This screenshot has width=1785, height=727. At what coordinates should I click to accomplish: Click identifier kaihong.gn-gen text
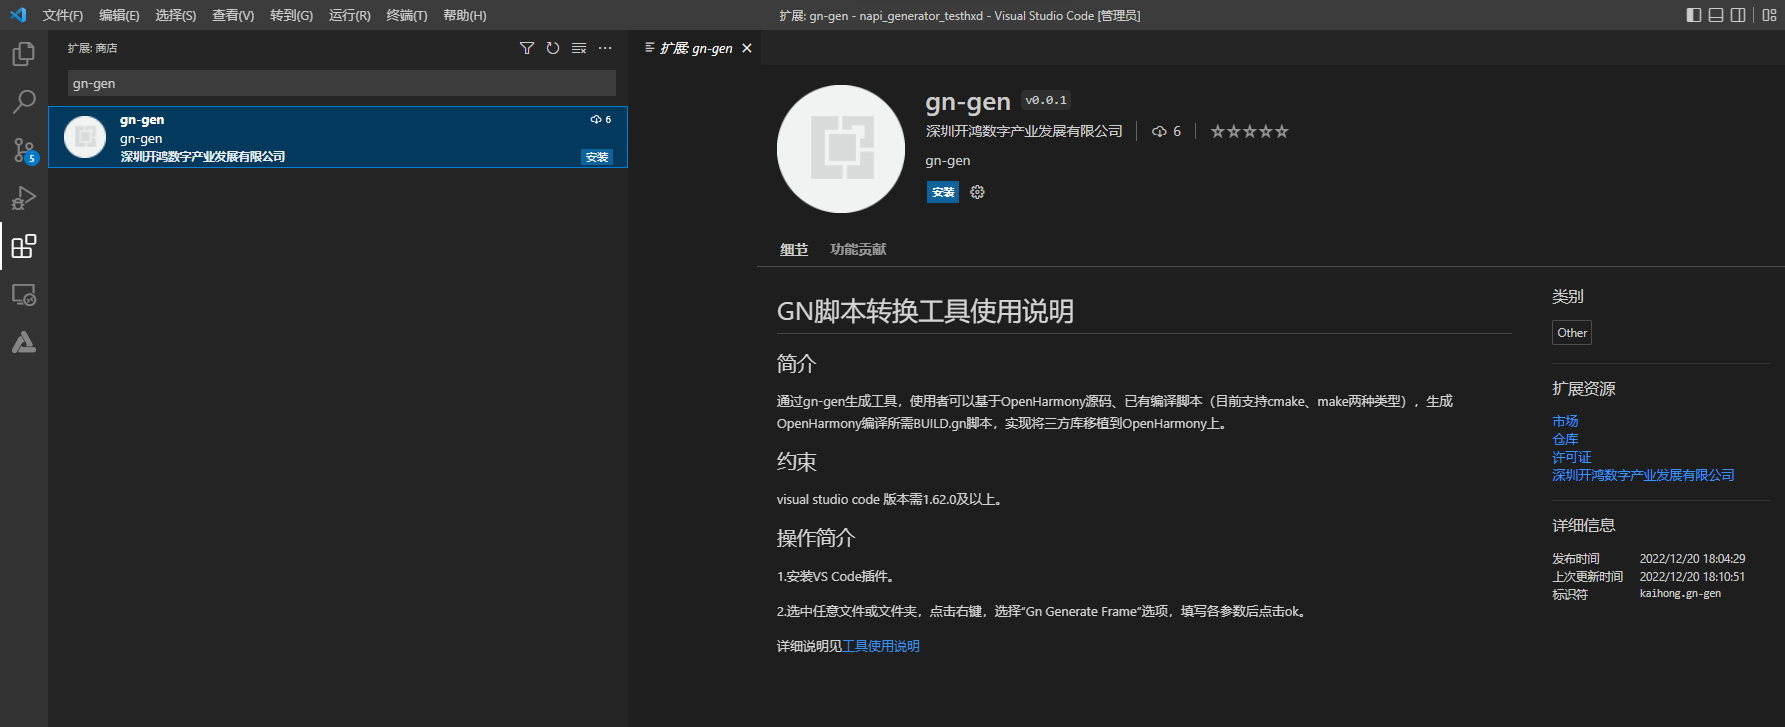[1680, 594]
